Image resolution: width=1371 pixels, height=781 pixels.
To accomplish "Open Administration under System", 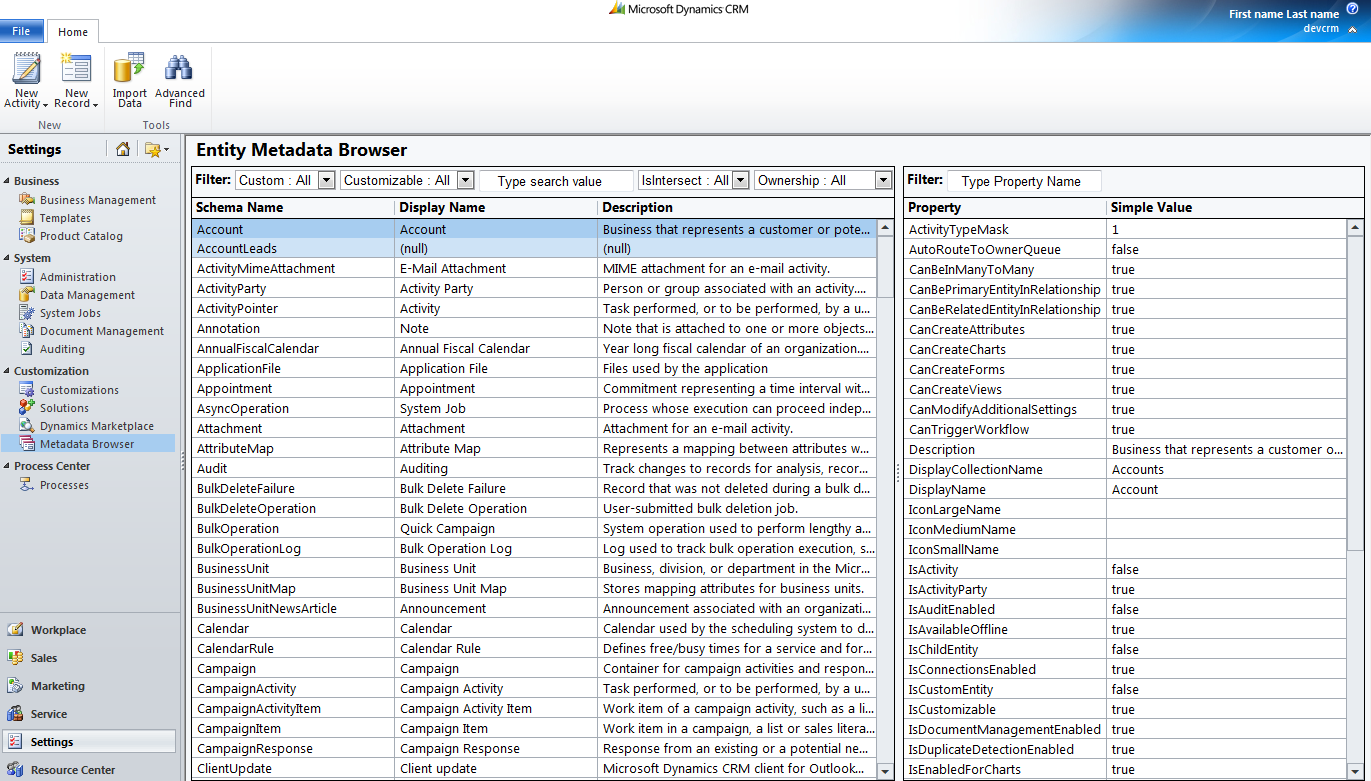I will 77,277.
